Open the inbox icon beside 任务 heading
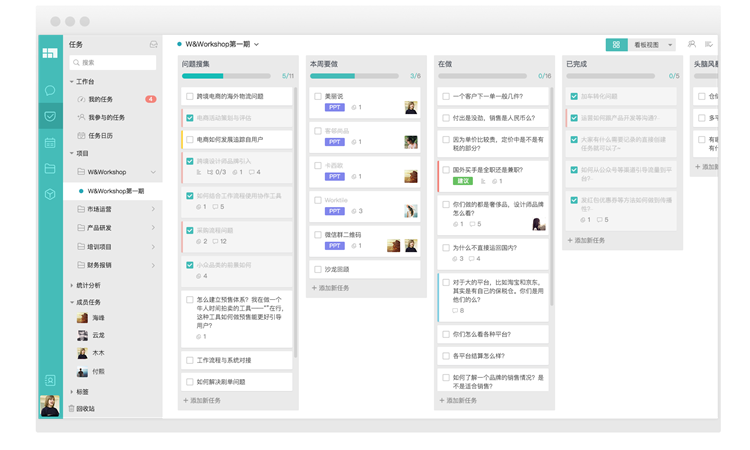The image size is (750, 450). [x=154, y=44]
